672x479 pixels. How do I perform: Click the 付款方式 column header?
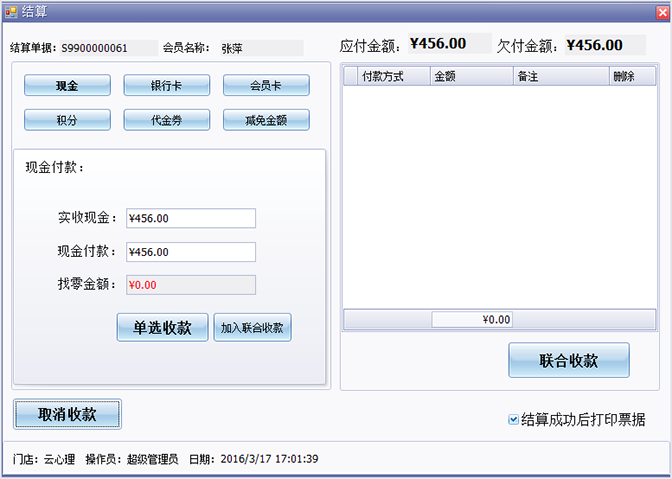(x=394, y=76)
